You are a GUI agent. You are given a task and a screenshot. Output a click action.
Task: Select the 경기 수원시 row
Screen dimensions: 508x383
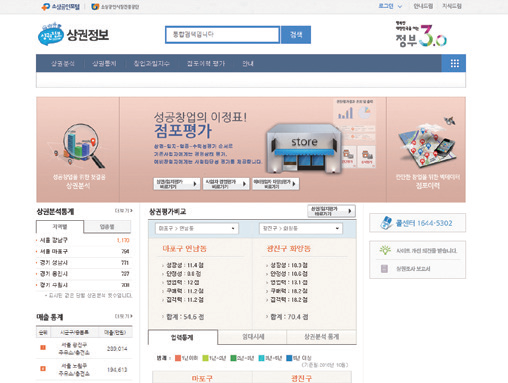83,285
